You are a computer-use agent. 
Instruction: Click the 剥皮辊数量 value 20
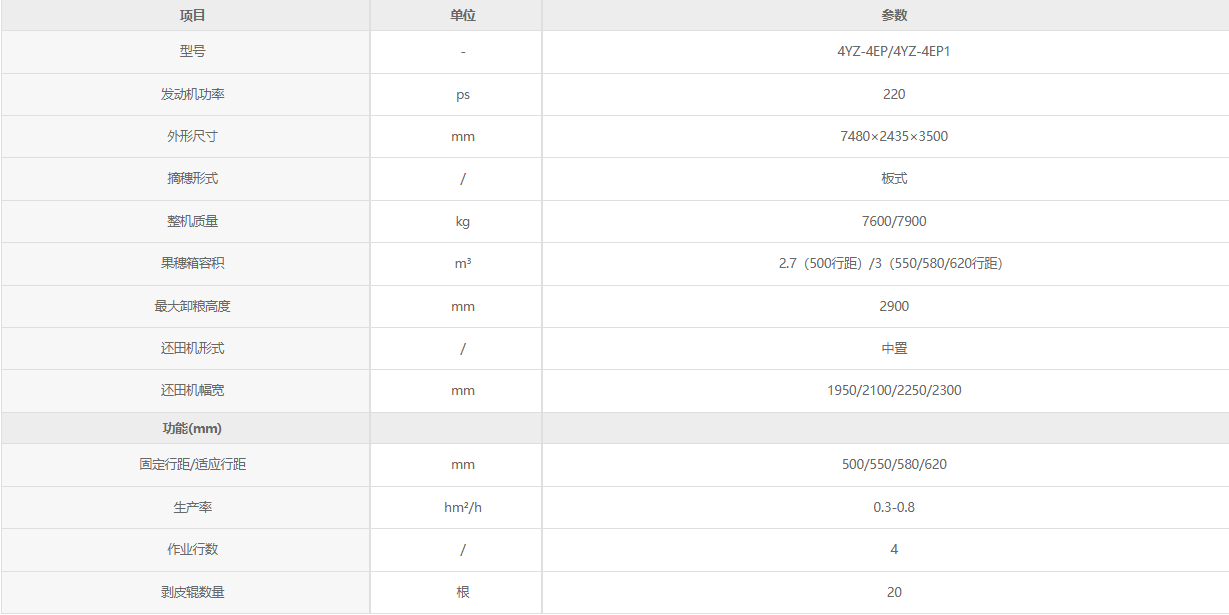coord(894,592)
